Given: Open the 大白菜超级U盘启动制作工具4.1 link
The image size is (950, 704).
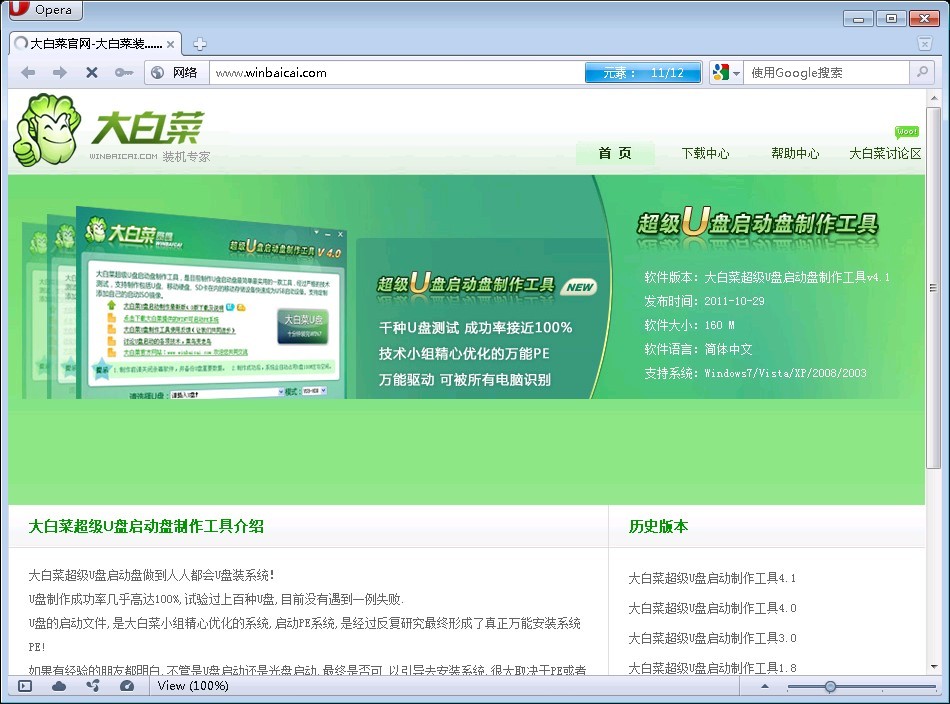Looking at the screenshot, I should (711, 578).
